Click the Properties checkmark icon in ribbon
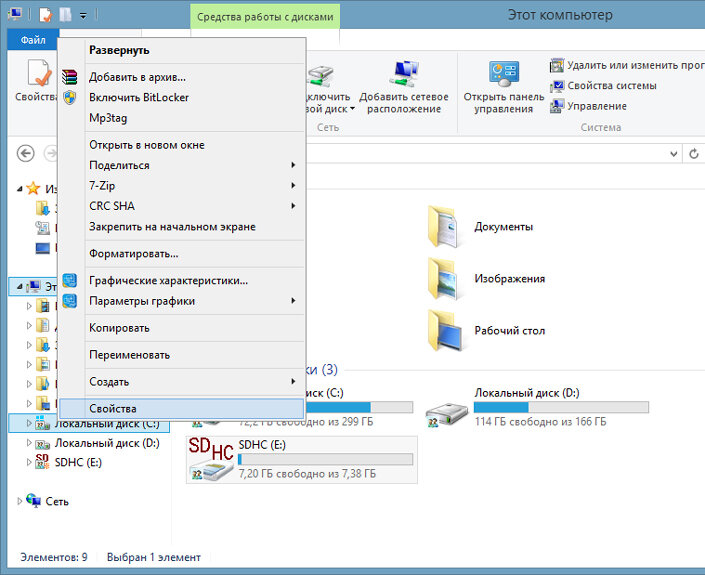705x575 pixels. (x=39, y=72)
